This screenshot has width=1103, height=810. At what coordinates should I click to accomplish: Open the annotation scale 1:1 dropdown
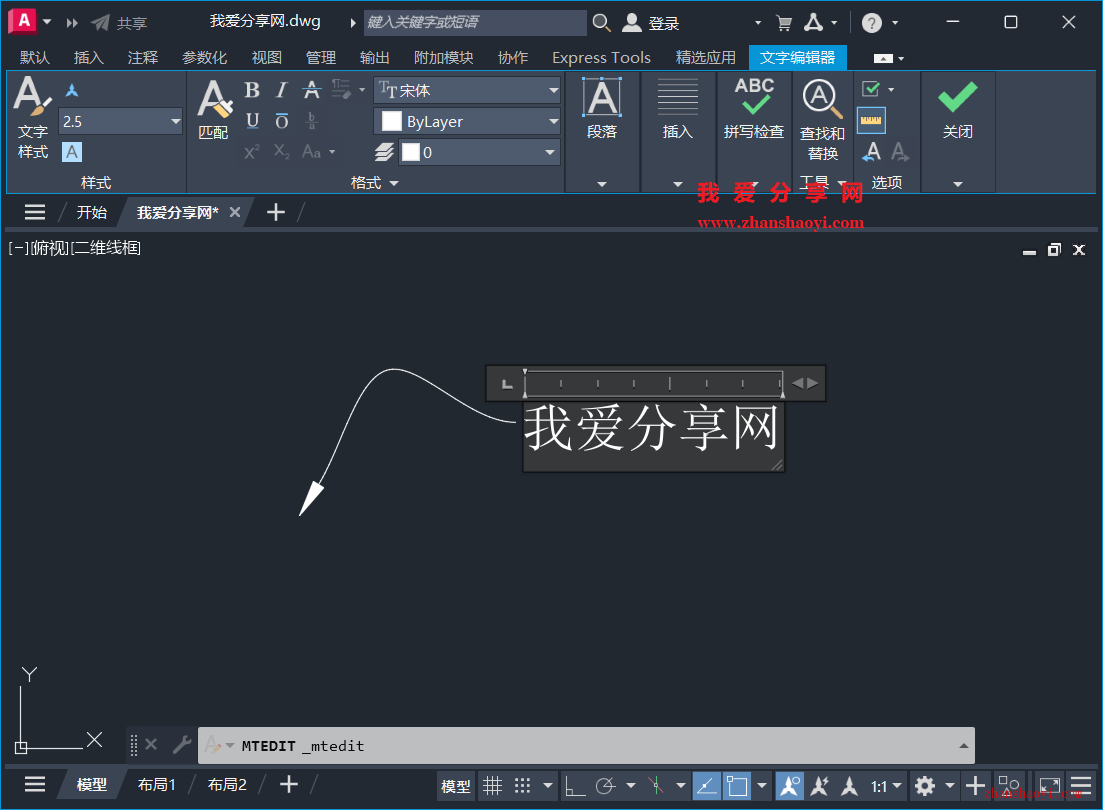[x=885, y=786]
